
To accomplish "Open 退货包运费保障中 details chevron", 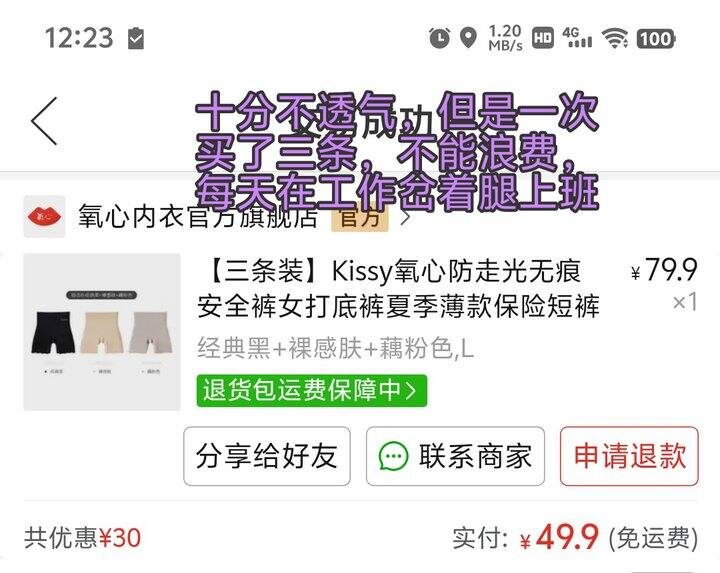I will click(411, 391).
